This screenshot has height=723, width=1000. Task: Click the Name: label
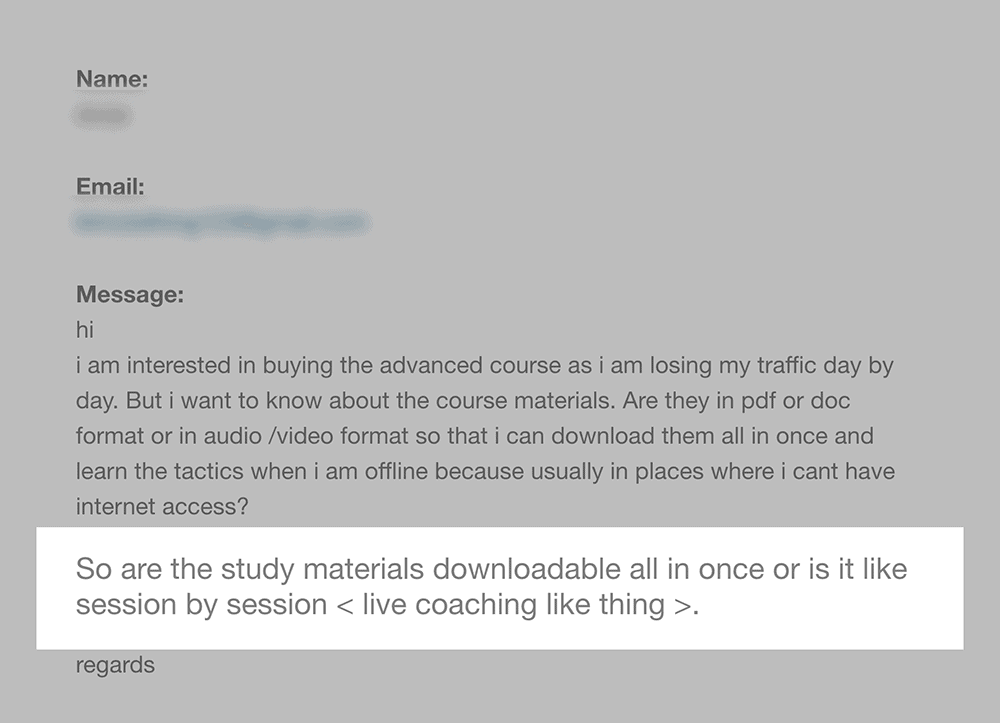tap(112, 79)
